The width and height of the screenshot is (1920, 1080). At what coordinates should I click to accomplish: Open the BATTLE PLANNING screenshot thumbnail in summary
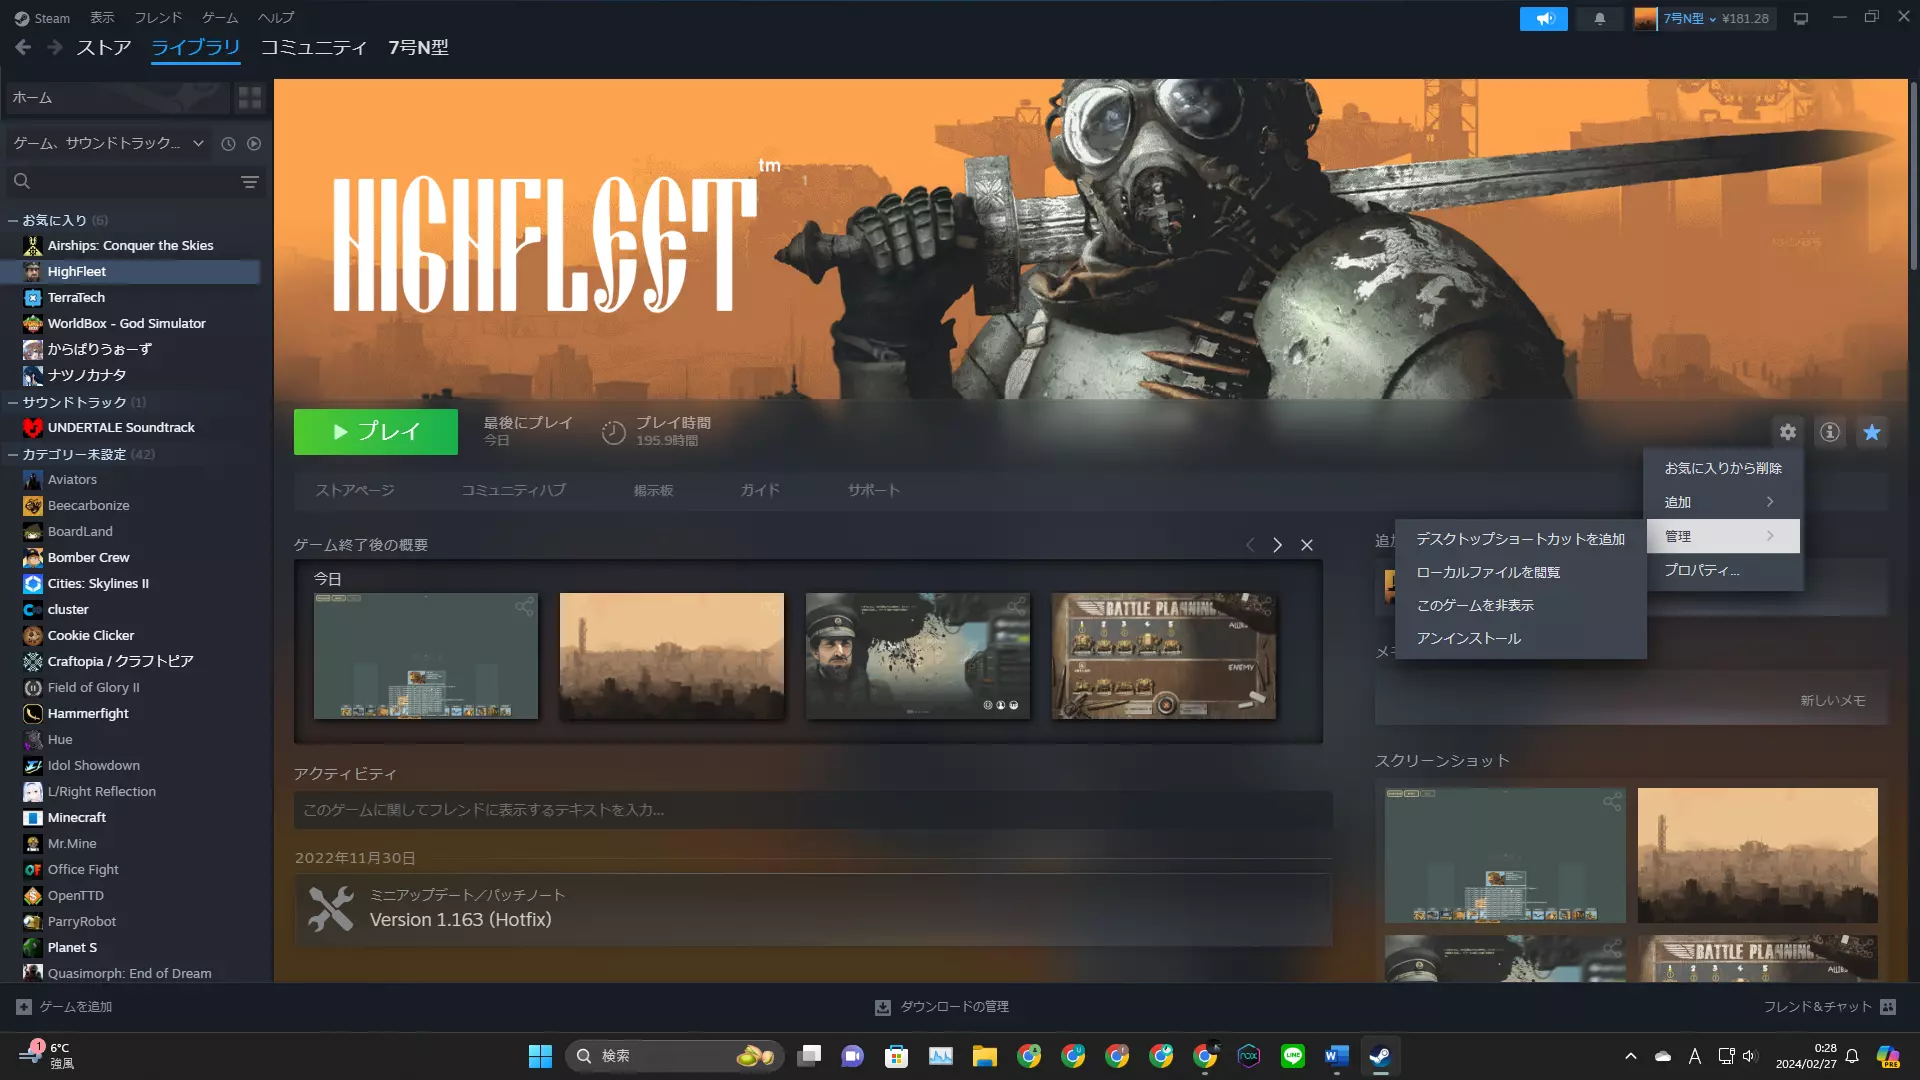click(1163, 656)
